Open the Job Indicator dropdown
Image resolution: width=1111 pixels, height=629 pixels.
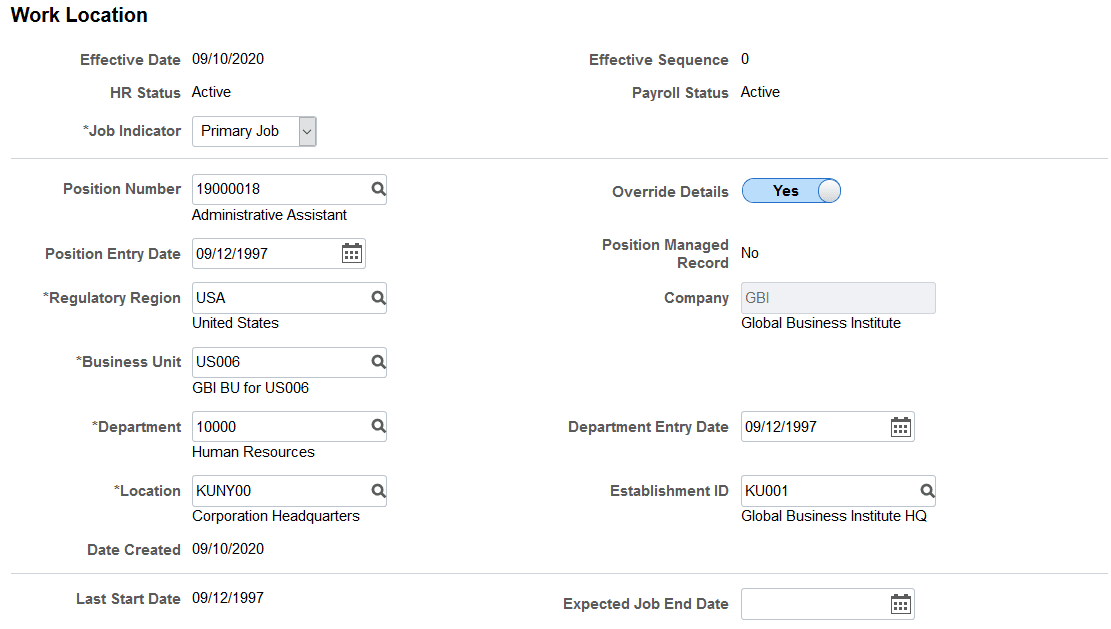(x=306, y=131)
